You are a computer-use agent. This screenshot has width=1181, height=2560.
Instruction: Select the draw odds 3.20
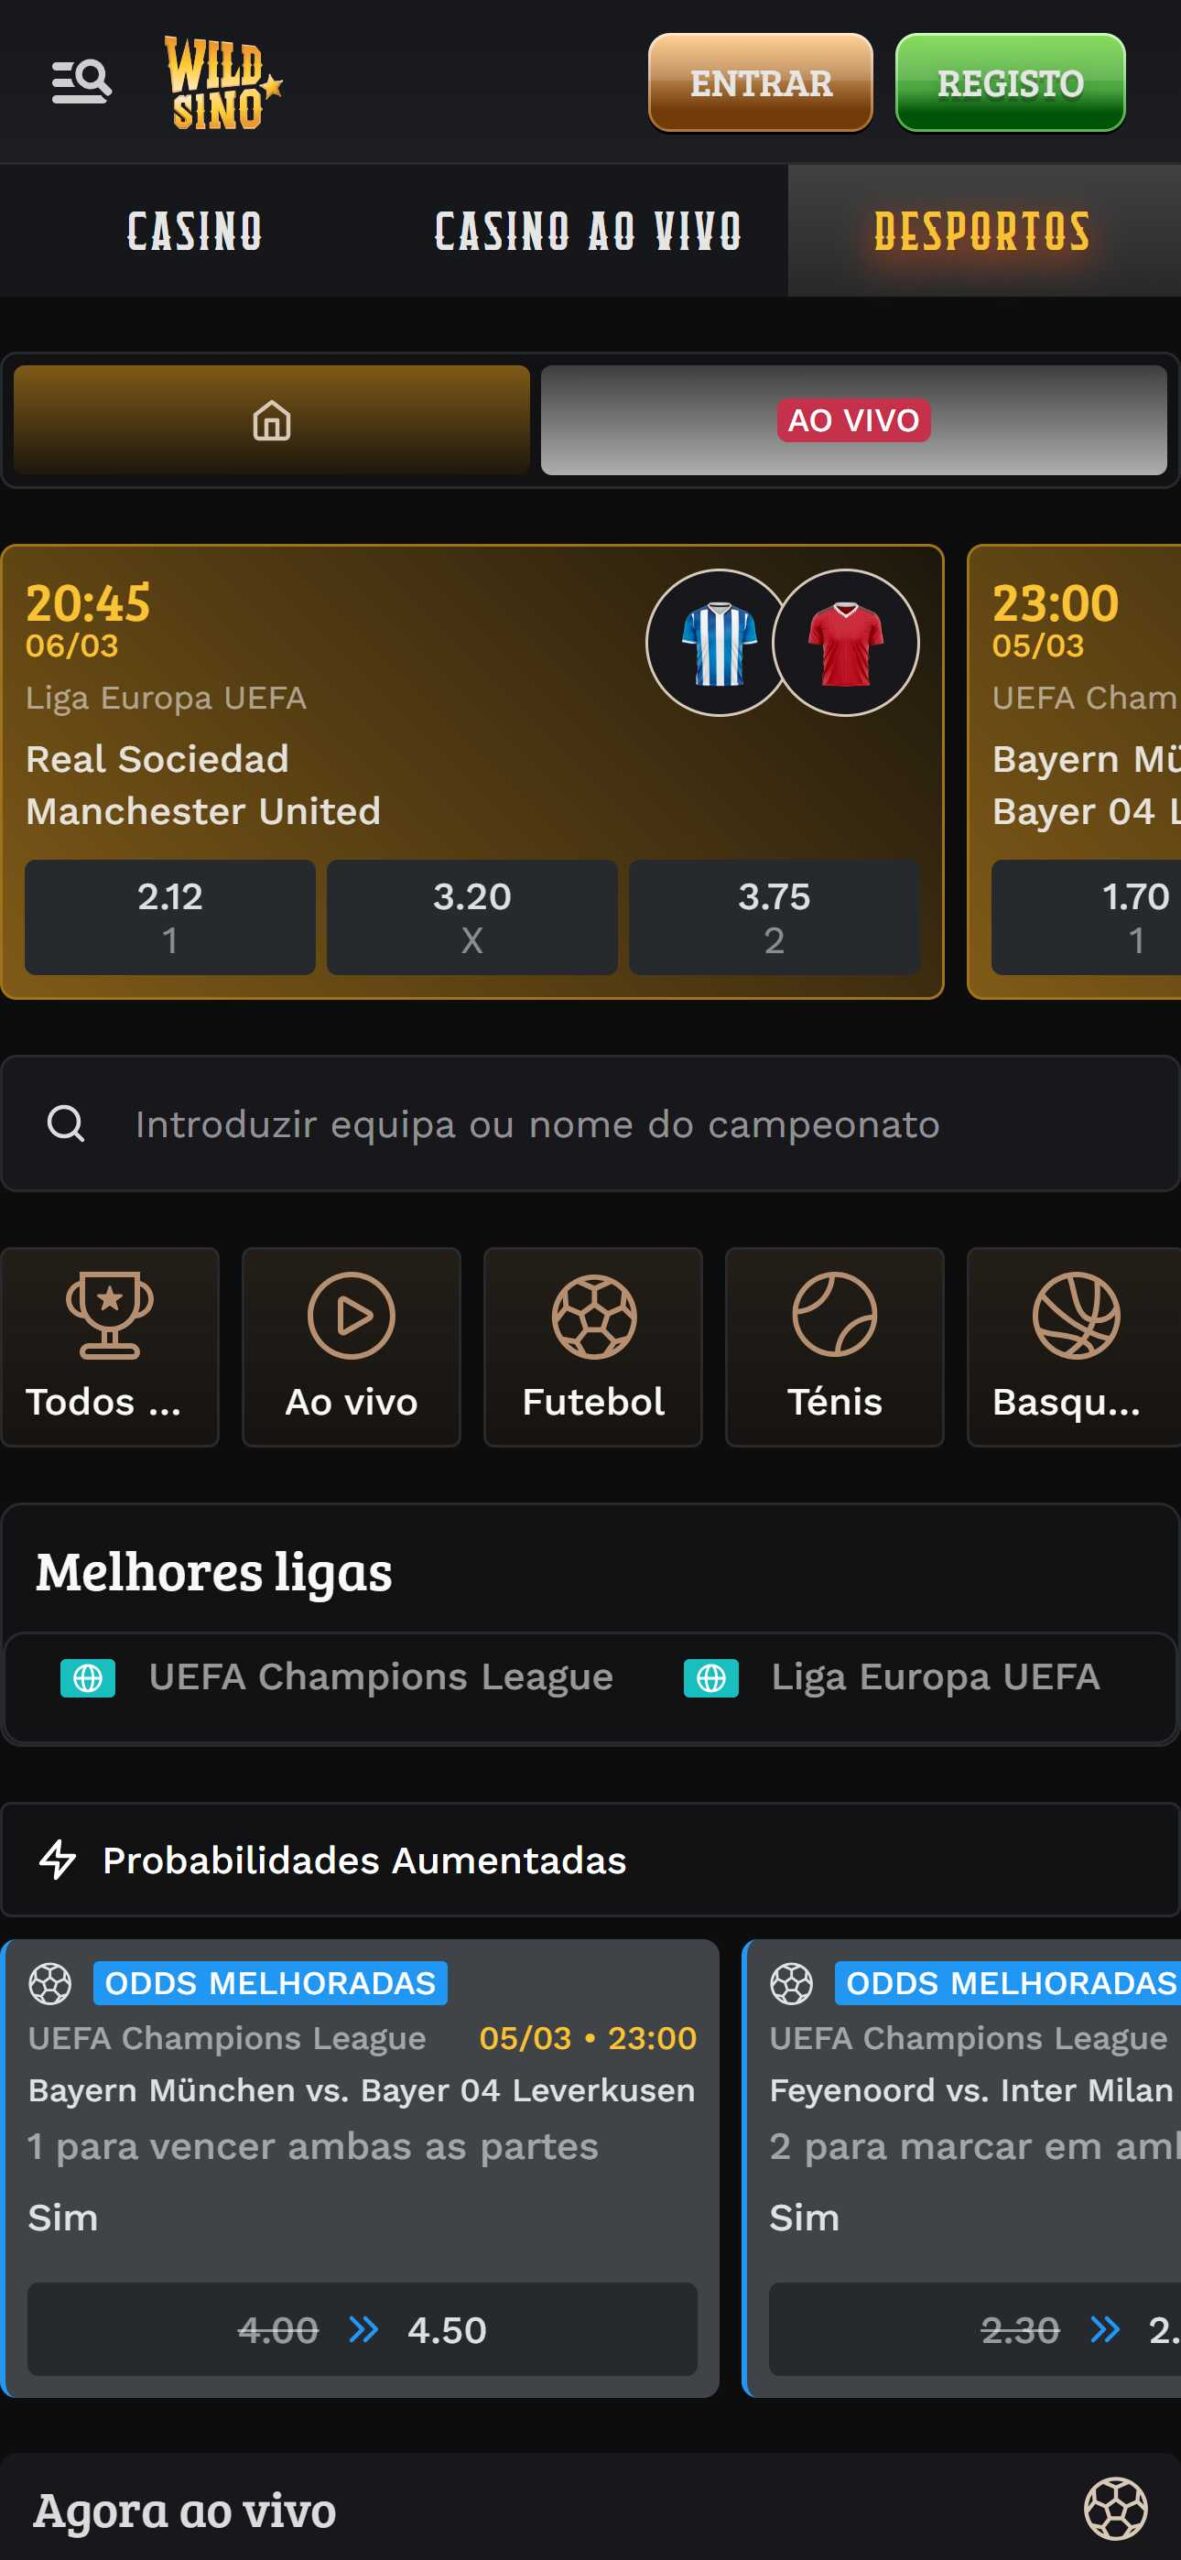pyautogui.click(x=472, y=917)
